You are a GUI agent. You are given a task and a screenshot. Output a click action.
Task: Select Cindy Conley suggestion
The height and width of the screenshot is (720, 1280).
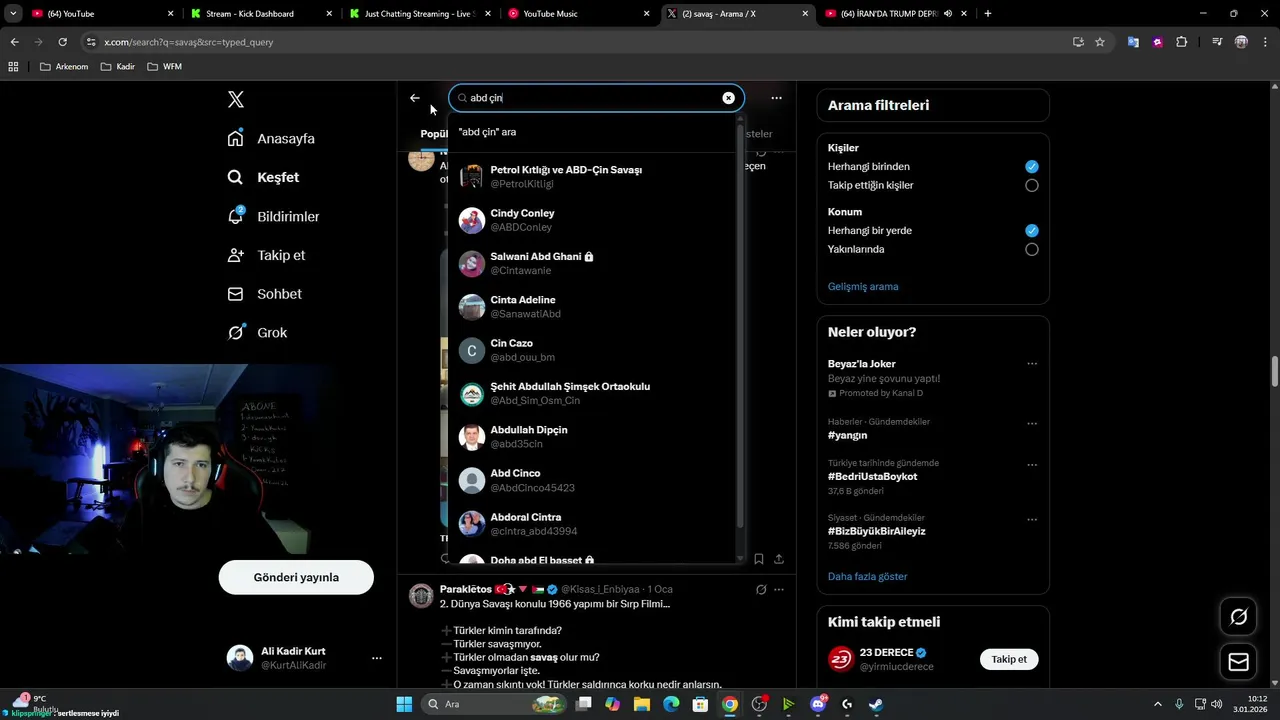592,220
